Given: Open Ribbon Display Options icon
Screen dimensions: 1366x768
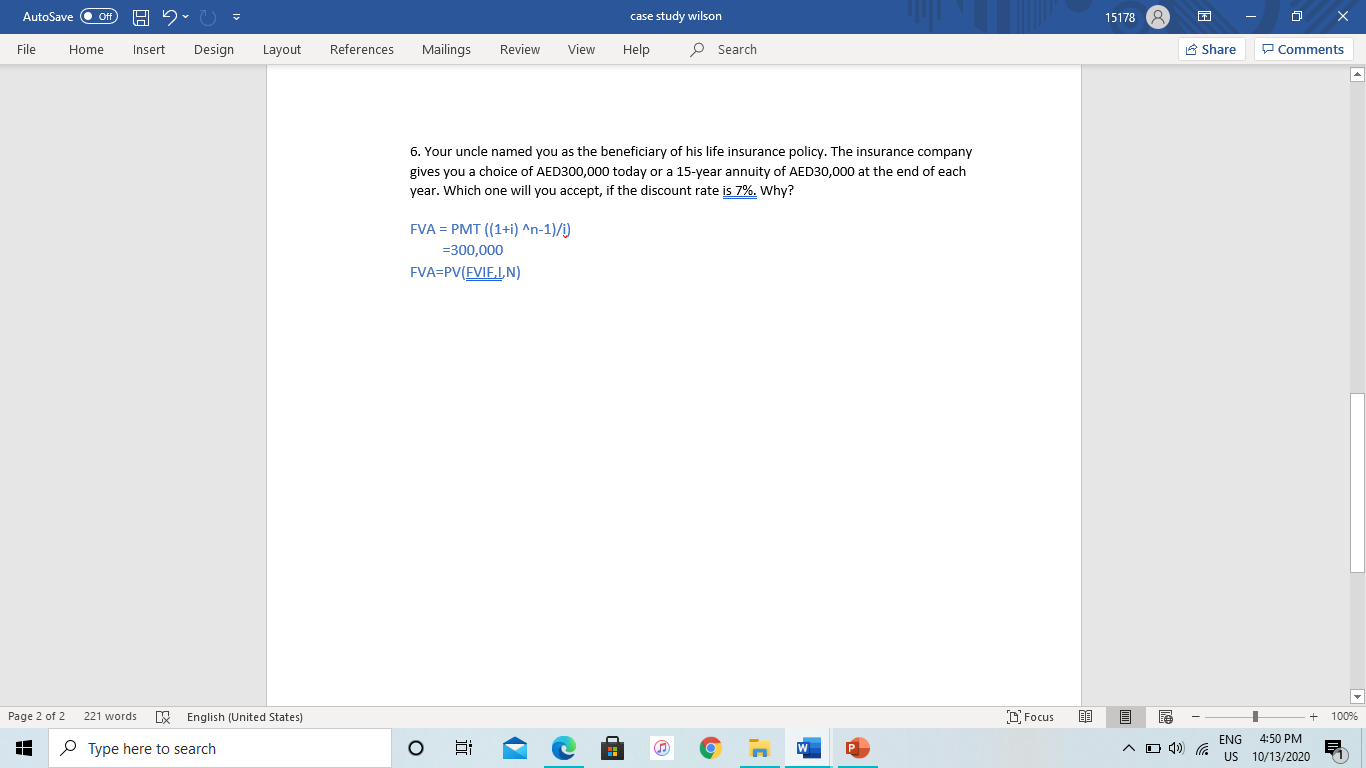Looking at the screenshot, I should pos(1205,16).
